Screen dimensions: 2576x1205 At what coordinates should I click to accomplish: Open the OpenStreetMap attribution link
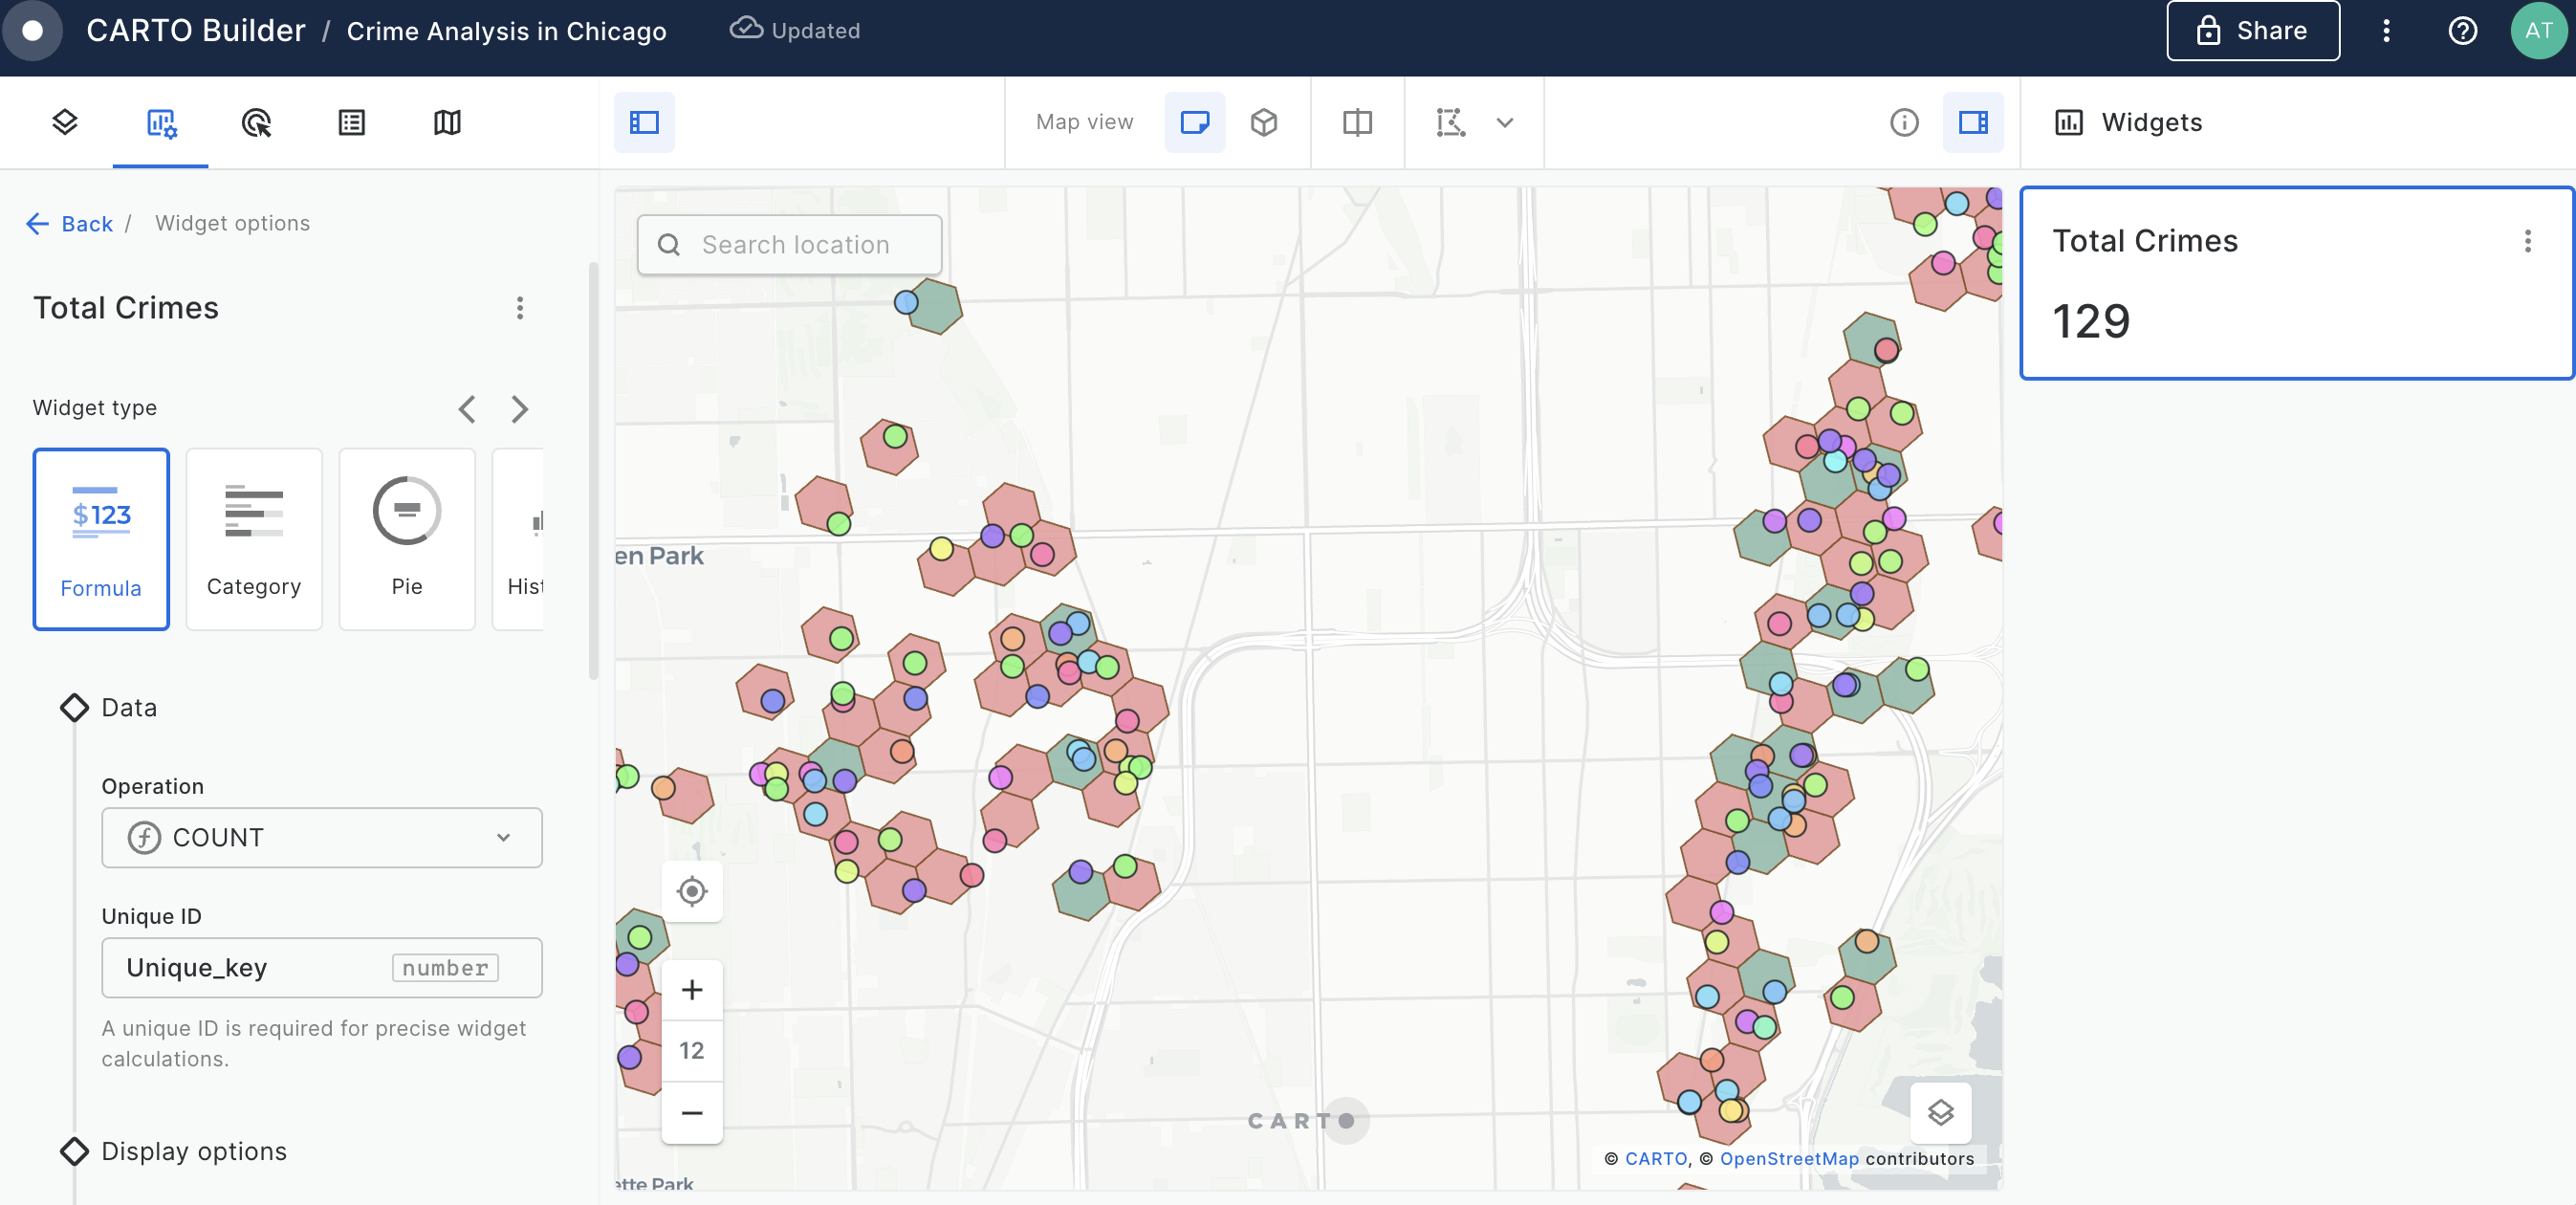(x=1789, y=1158)
